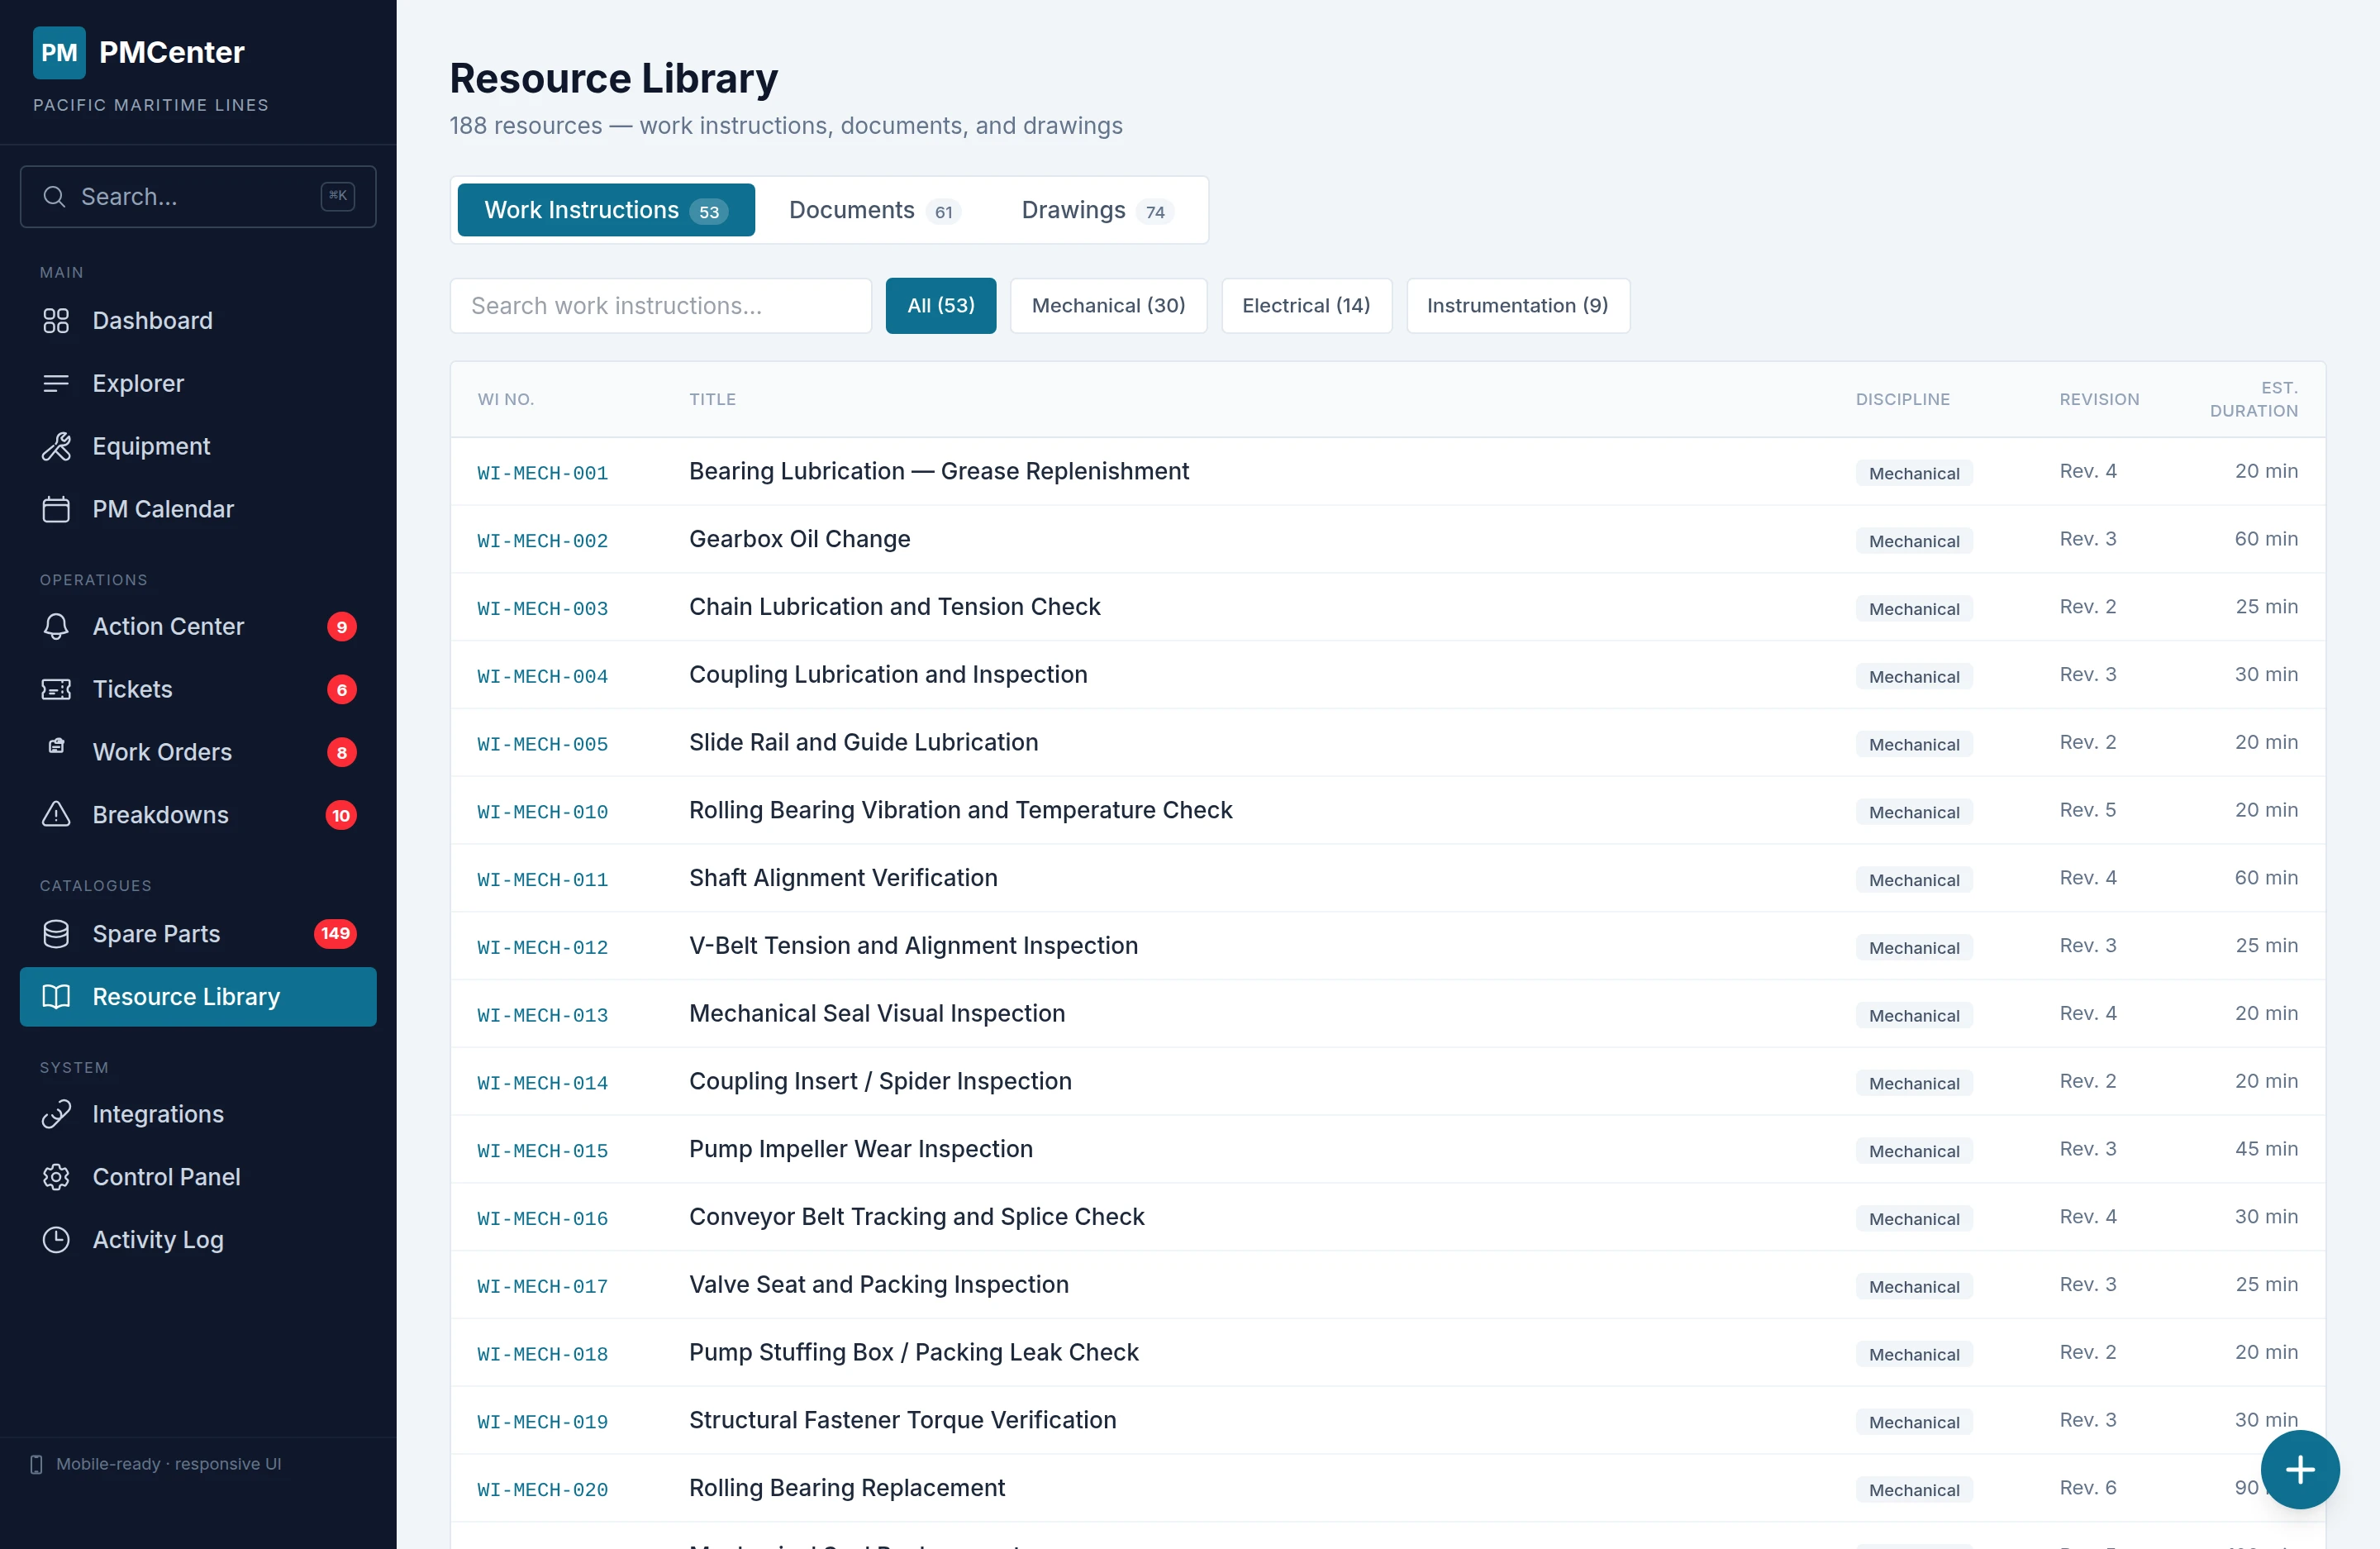This screenshot has height=1549, width=2380.
Task: Sort by Revision column header
Action: pyautogui.click(x=2098, y=399)
